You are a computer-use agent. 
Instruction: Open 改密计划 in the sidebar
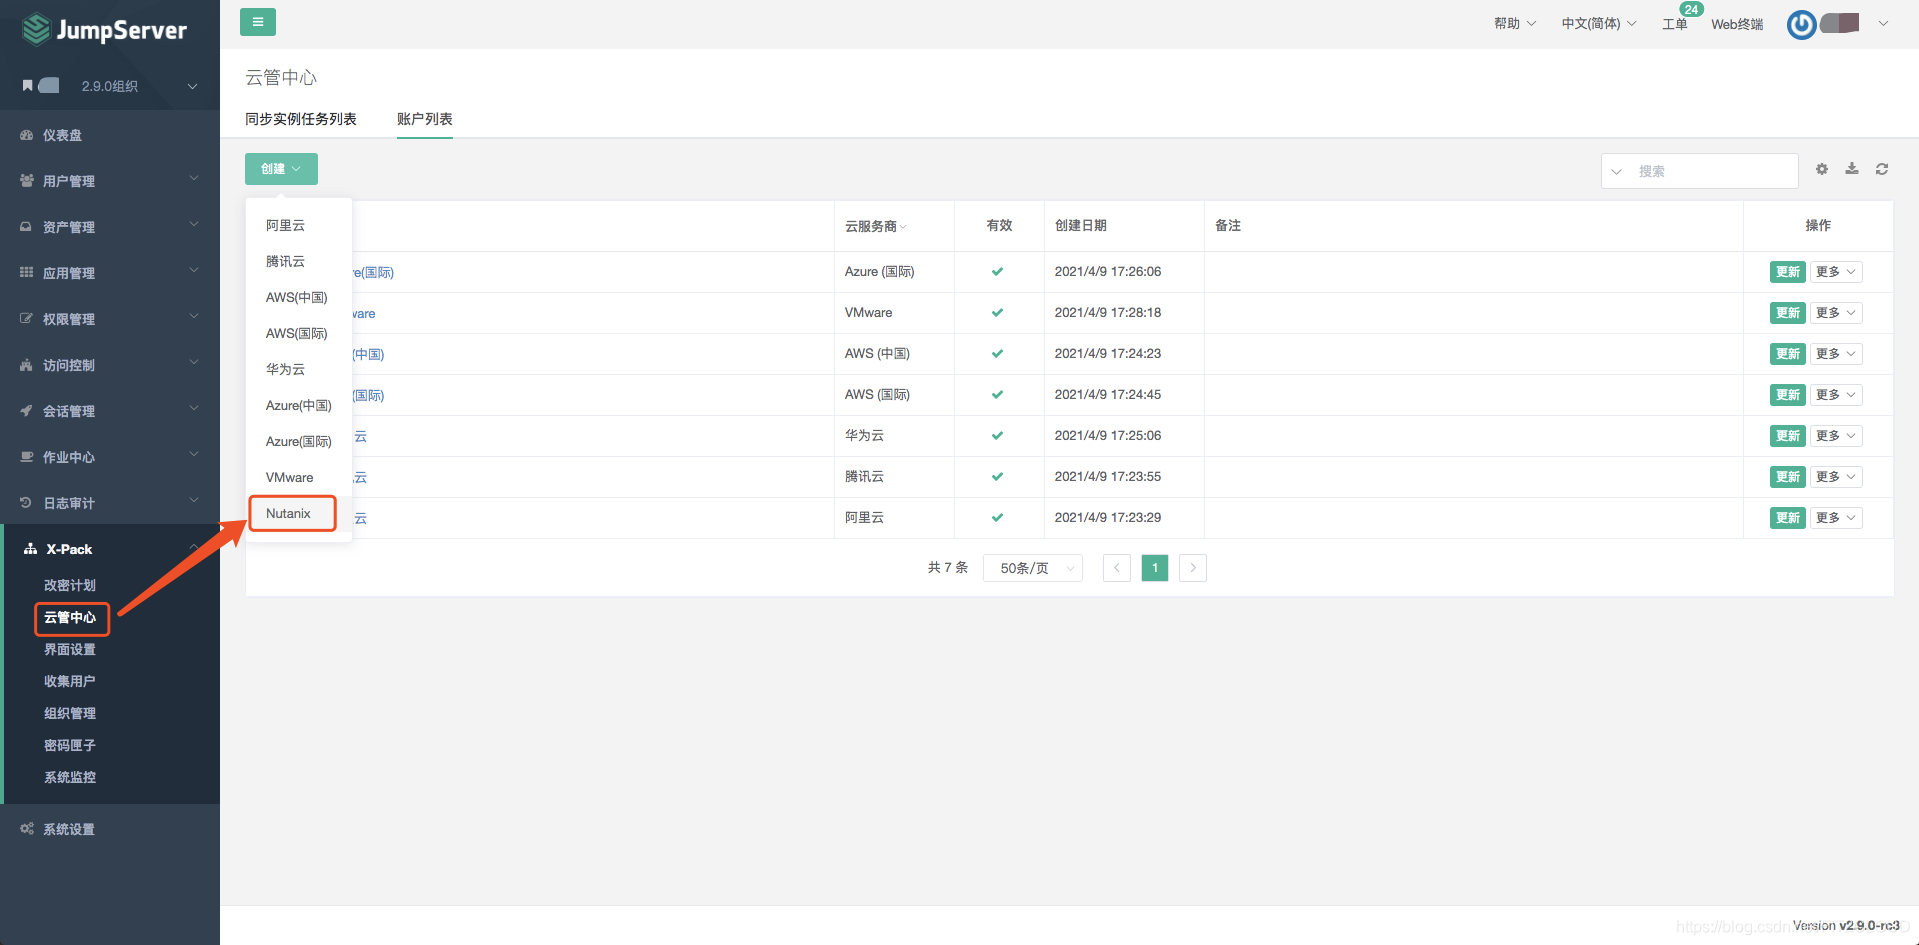point(70,585)
